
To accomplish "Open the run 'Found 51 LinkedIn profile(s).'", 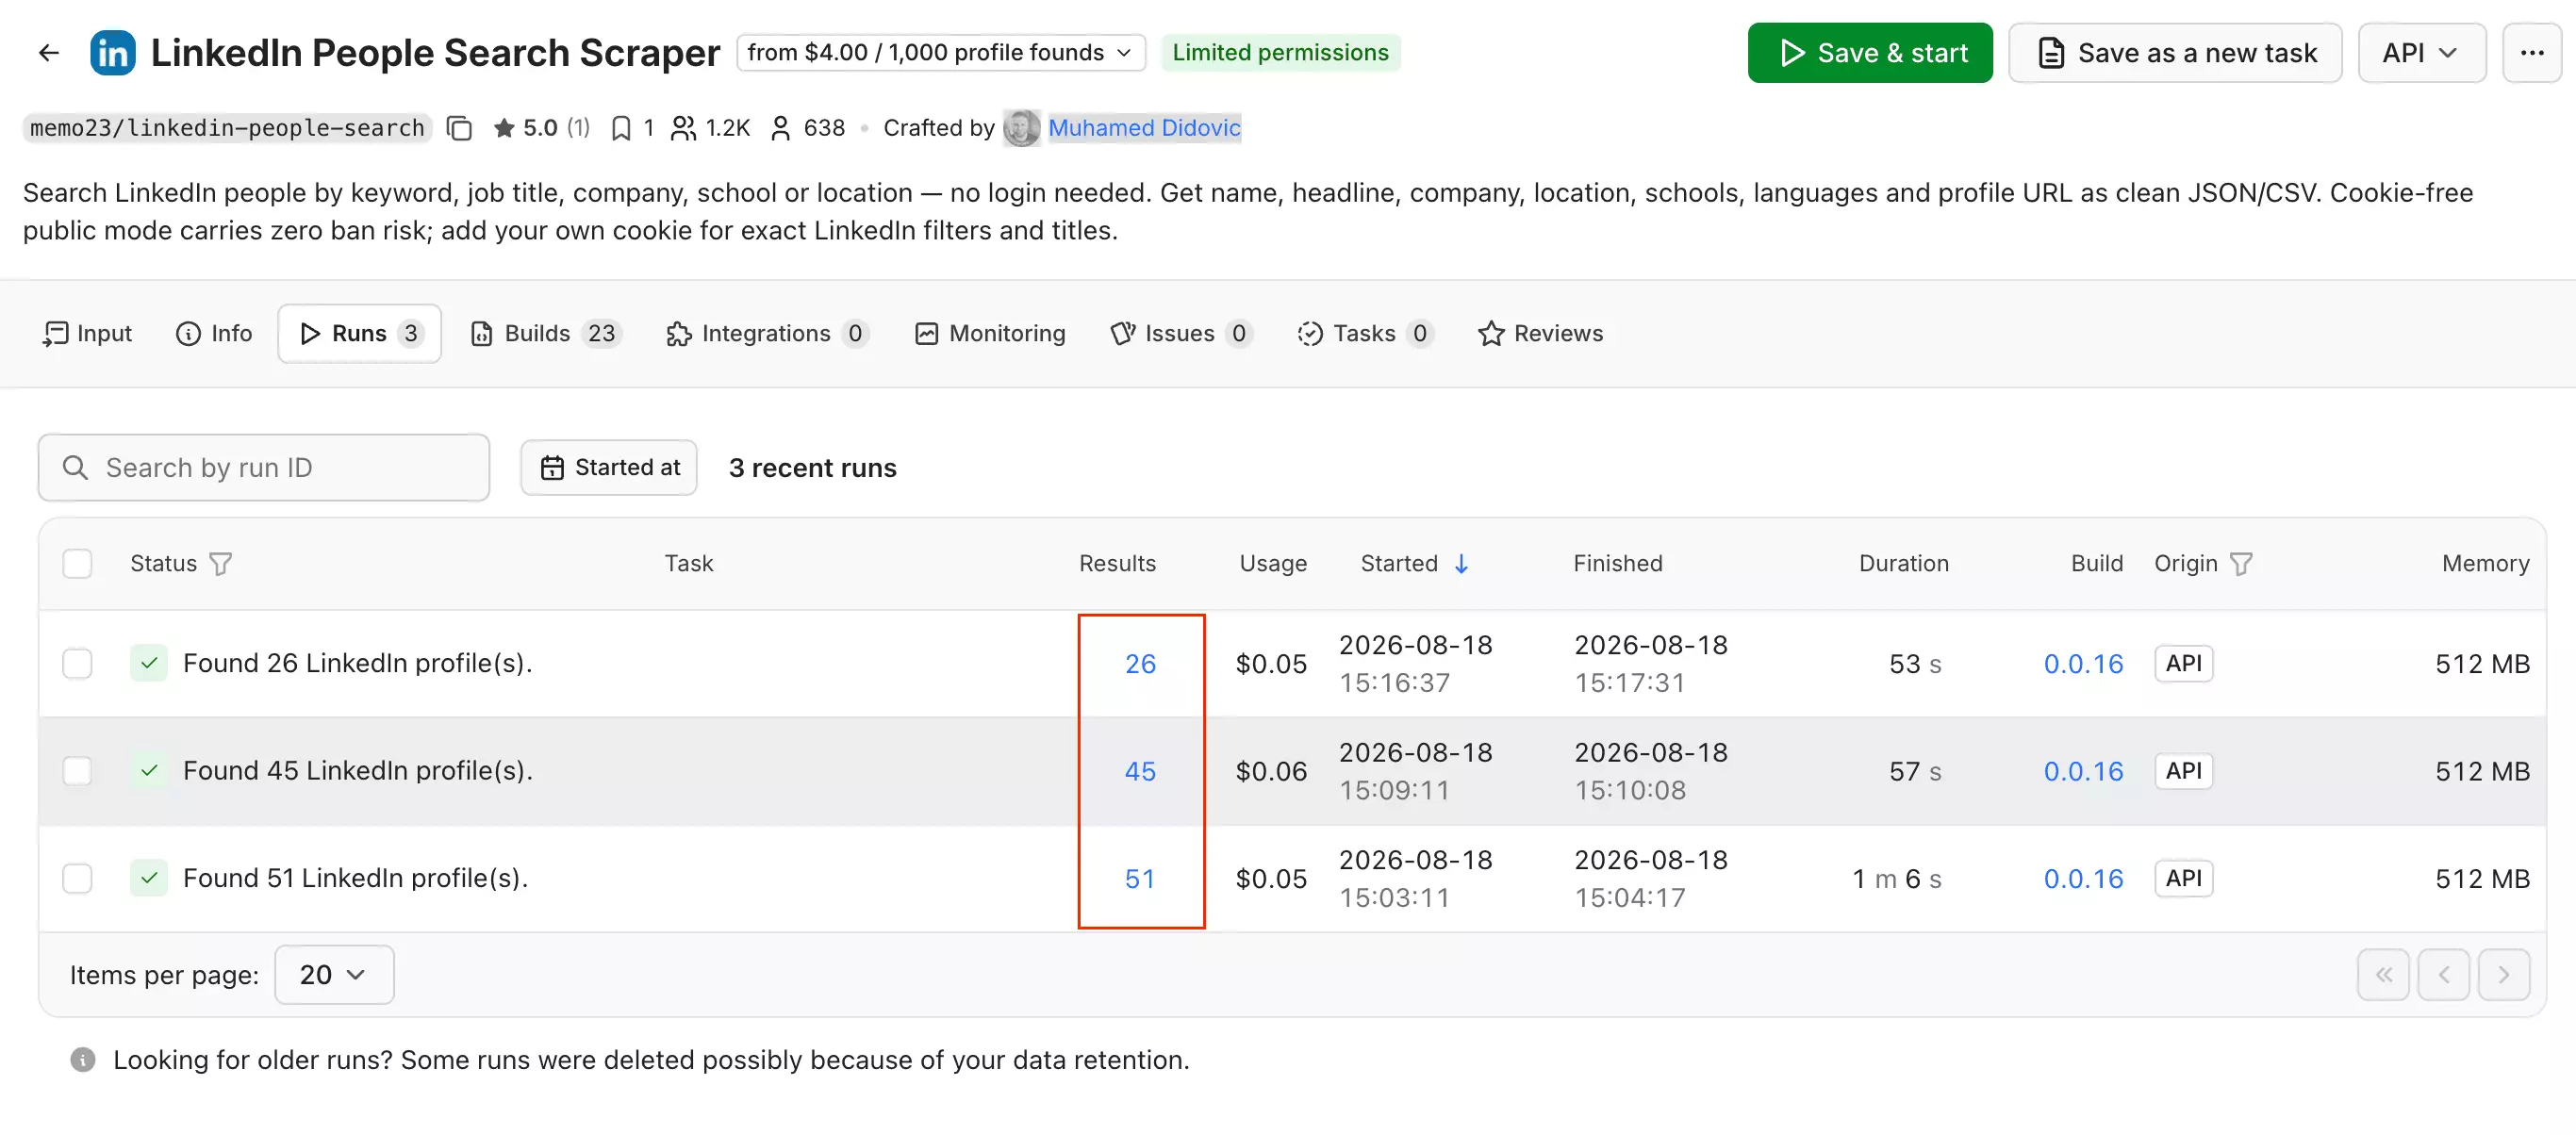I will [x=356, y=879].
